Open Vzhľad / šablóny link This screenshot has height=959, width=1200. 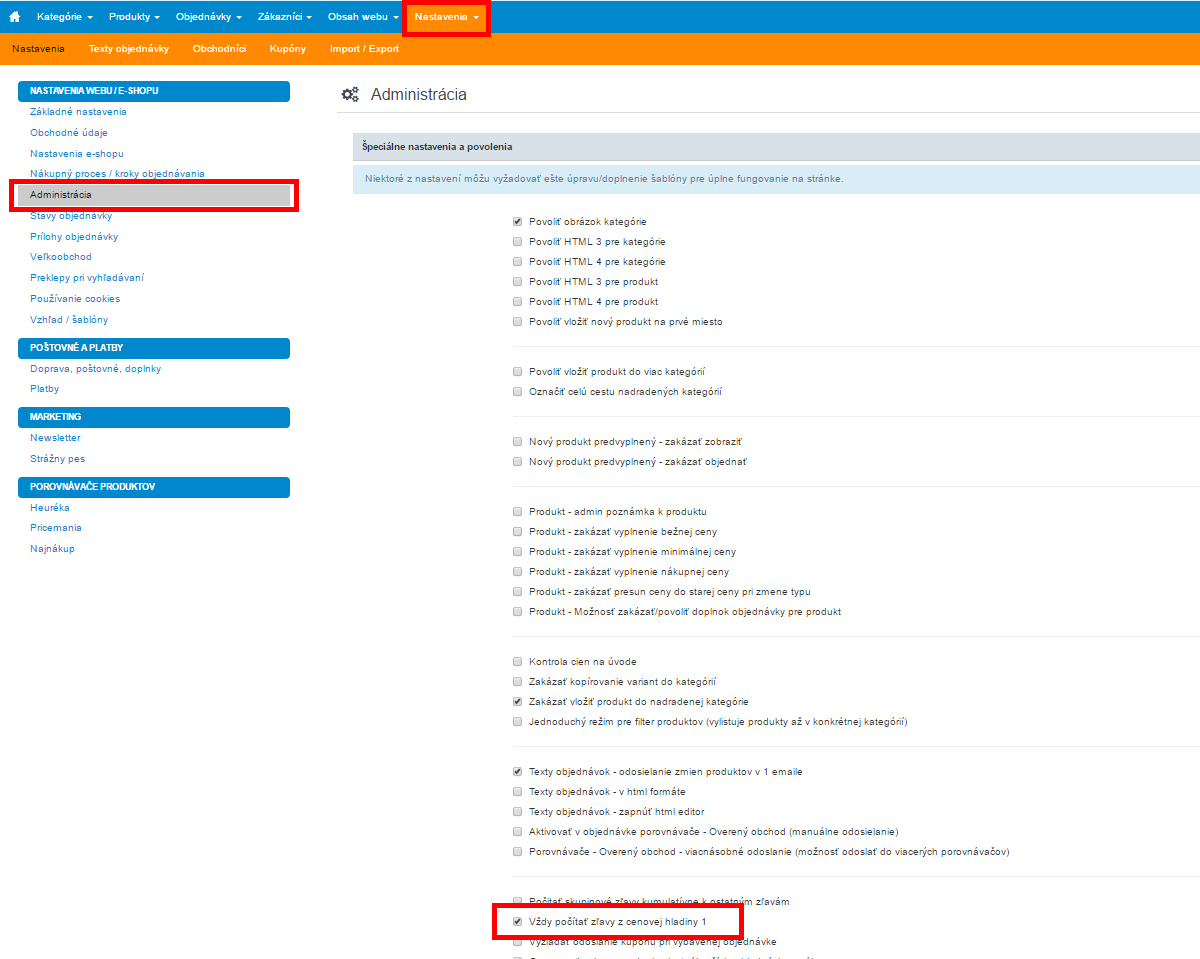(69, 320)
